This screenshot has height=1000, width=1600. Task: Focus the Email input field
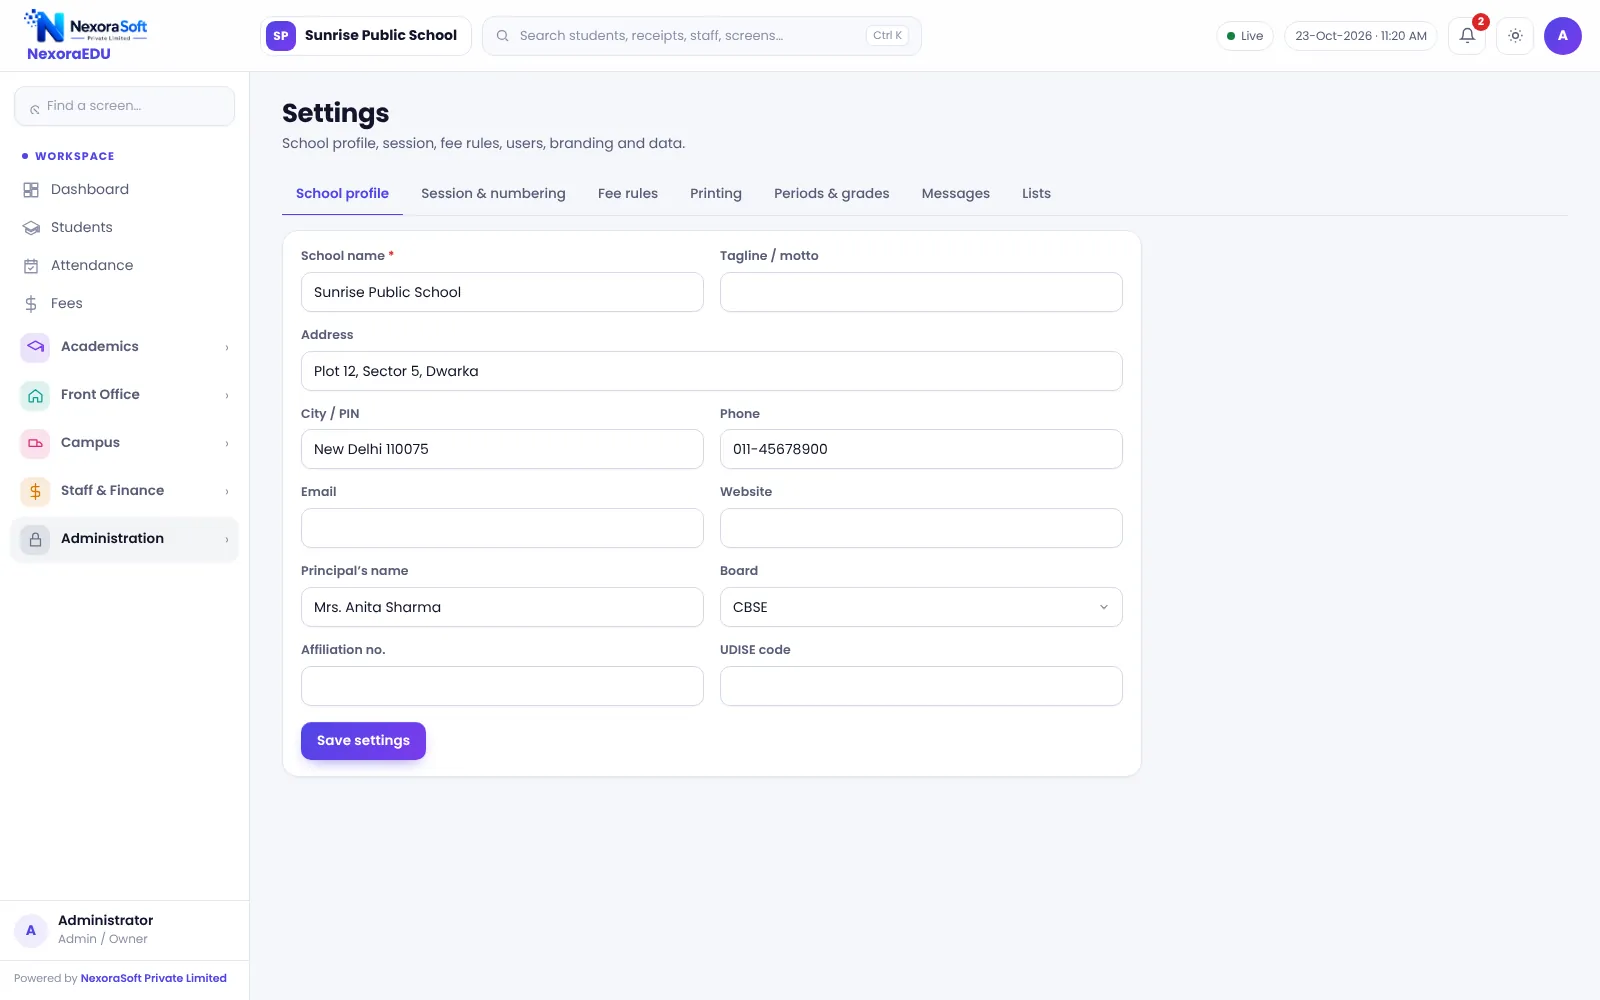(x=502, y=528)
